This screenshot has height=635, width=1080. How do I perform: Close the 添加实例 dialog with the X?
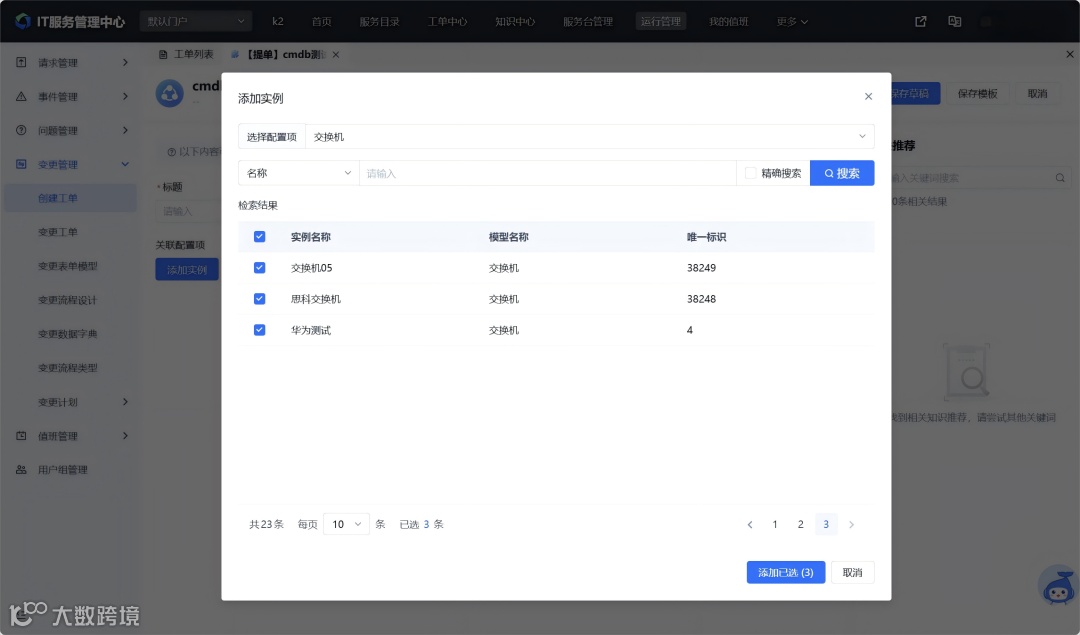pyautogui.click(x=869, y=96)
